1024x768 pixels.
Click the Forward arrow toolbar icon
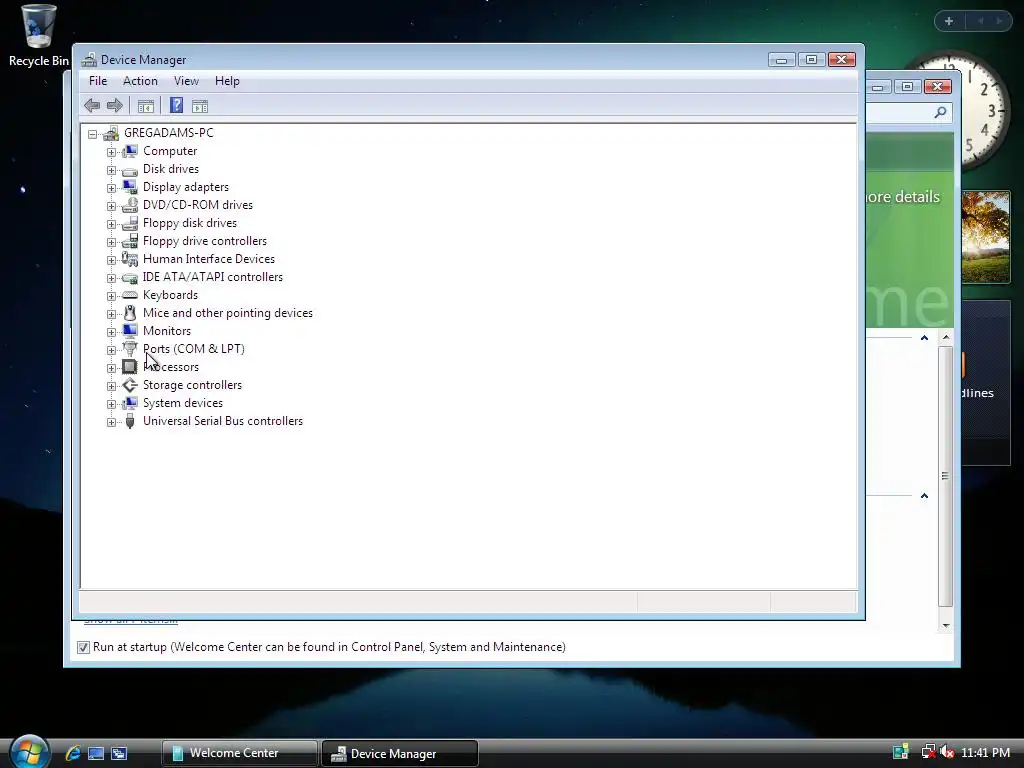pyautogui.click(x=115, y=105)
